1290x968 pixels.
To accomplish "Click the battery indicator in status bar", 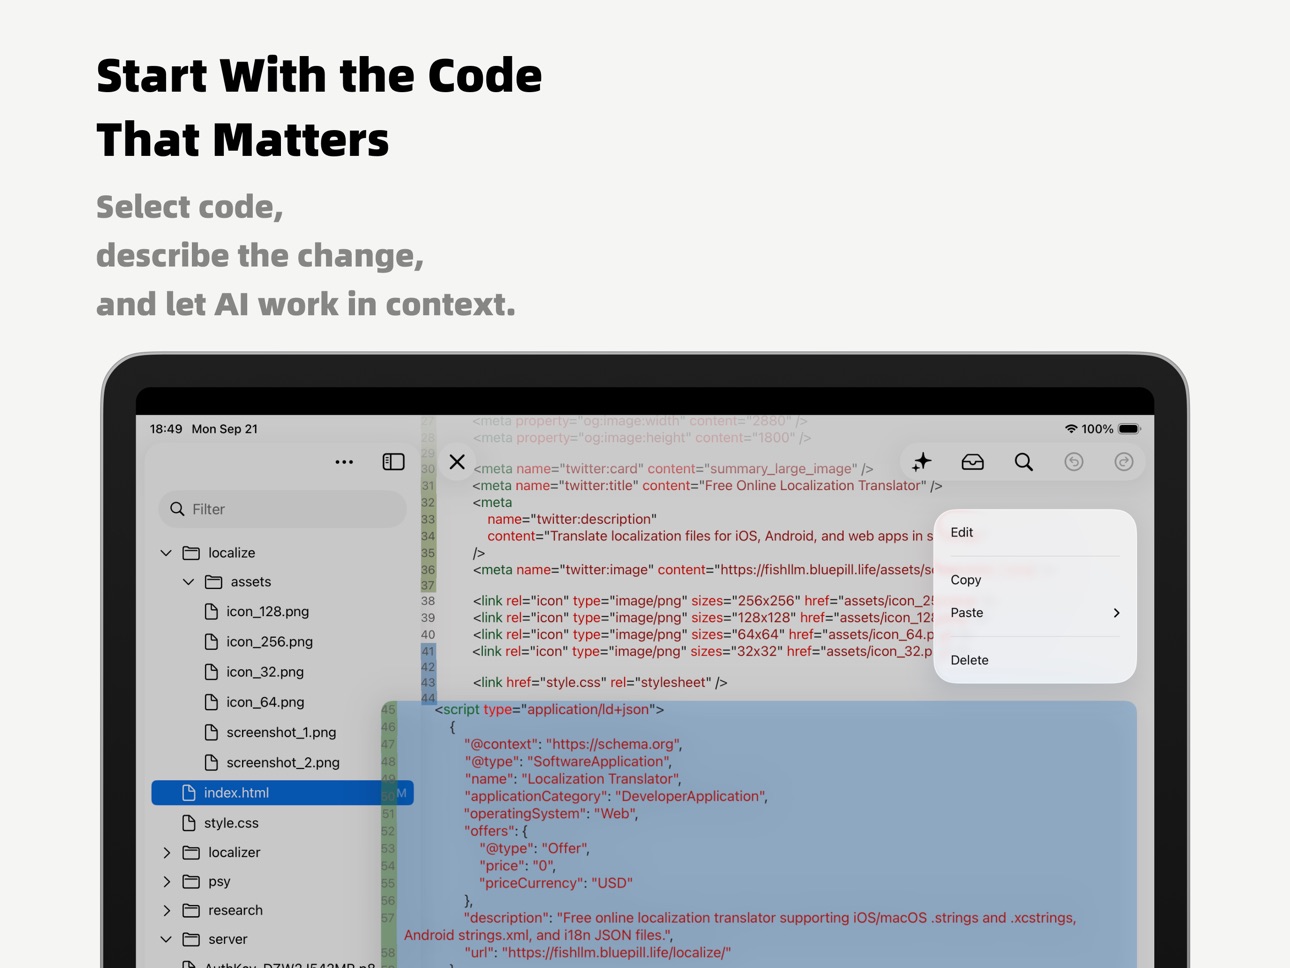I will pos(1129,429).
